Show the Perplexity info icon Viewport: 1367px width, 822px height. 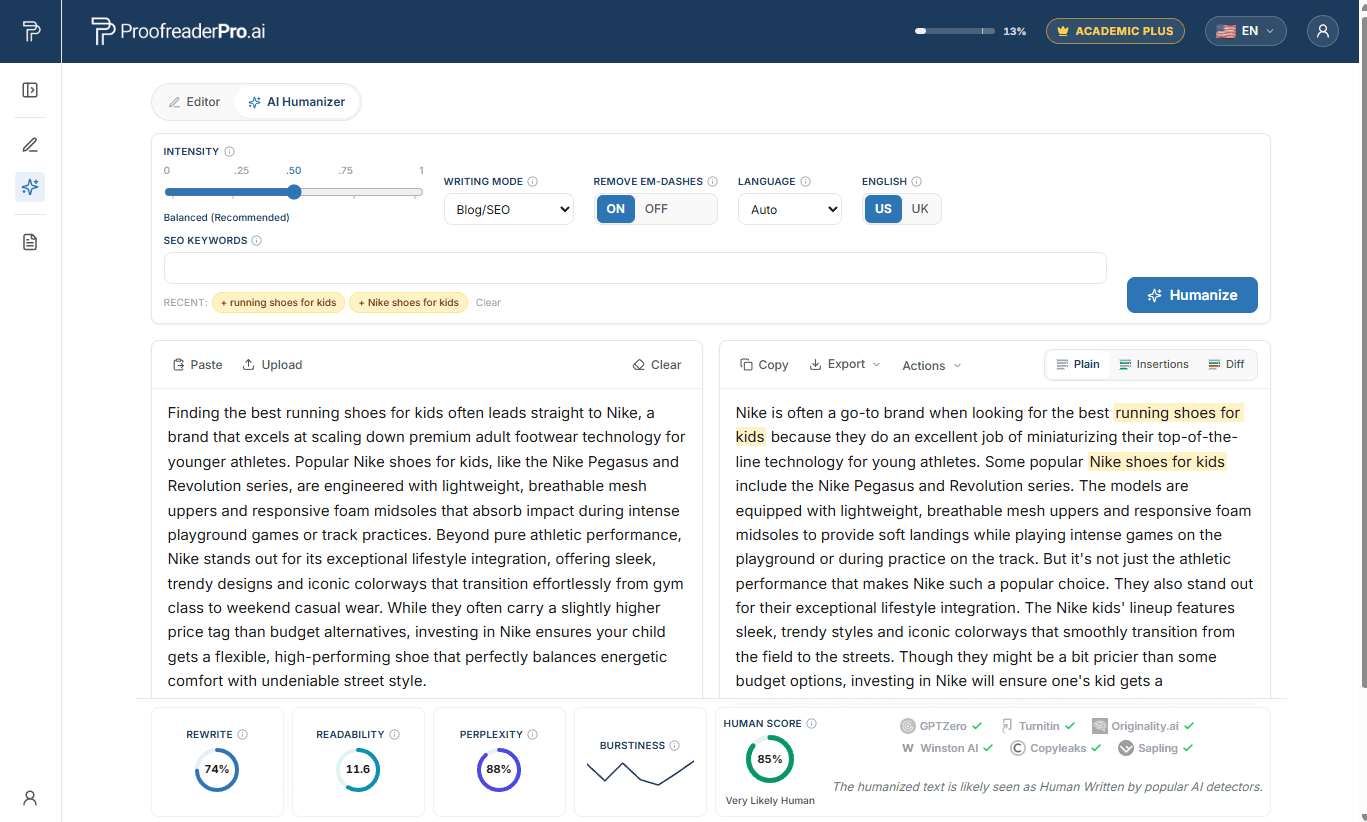(x=532, y=735)
